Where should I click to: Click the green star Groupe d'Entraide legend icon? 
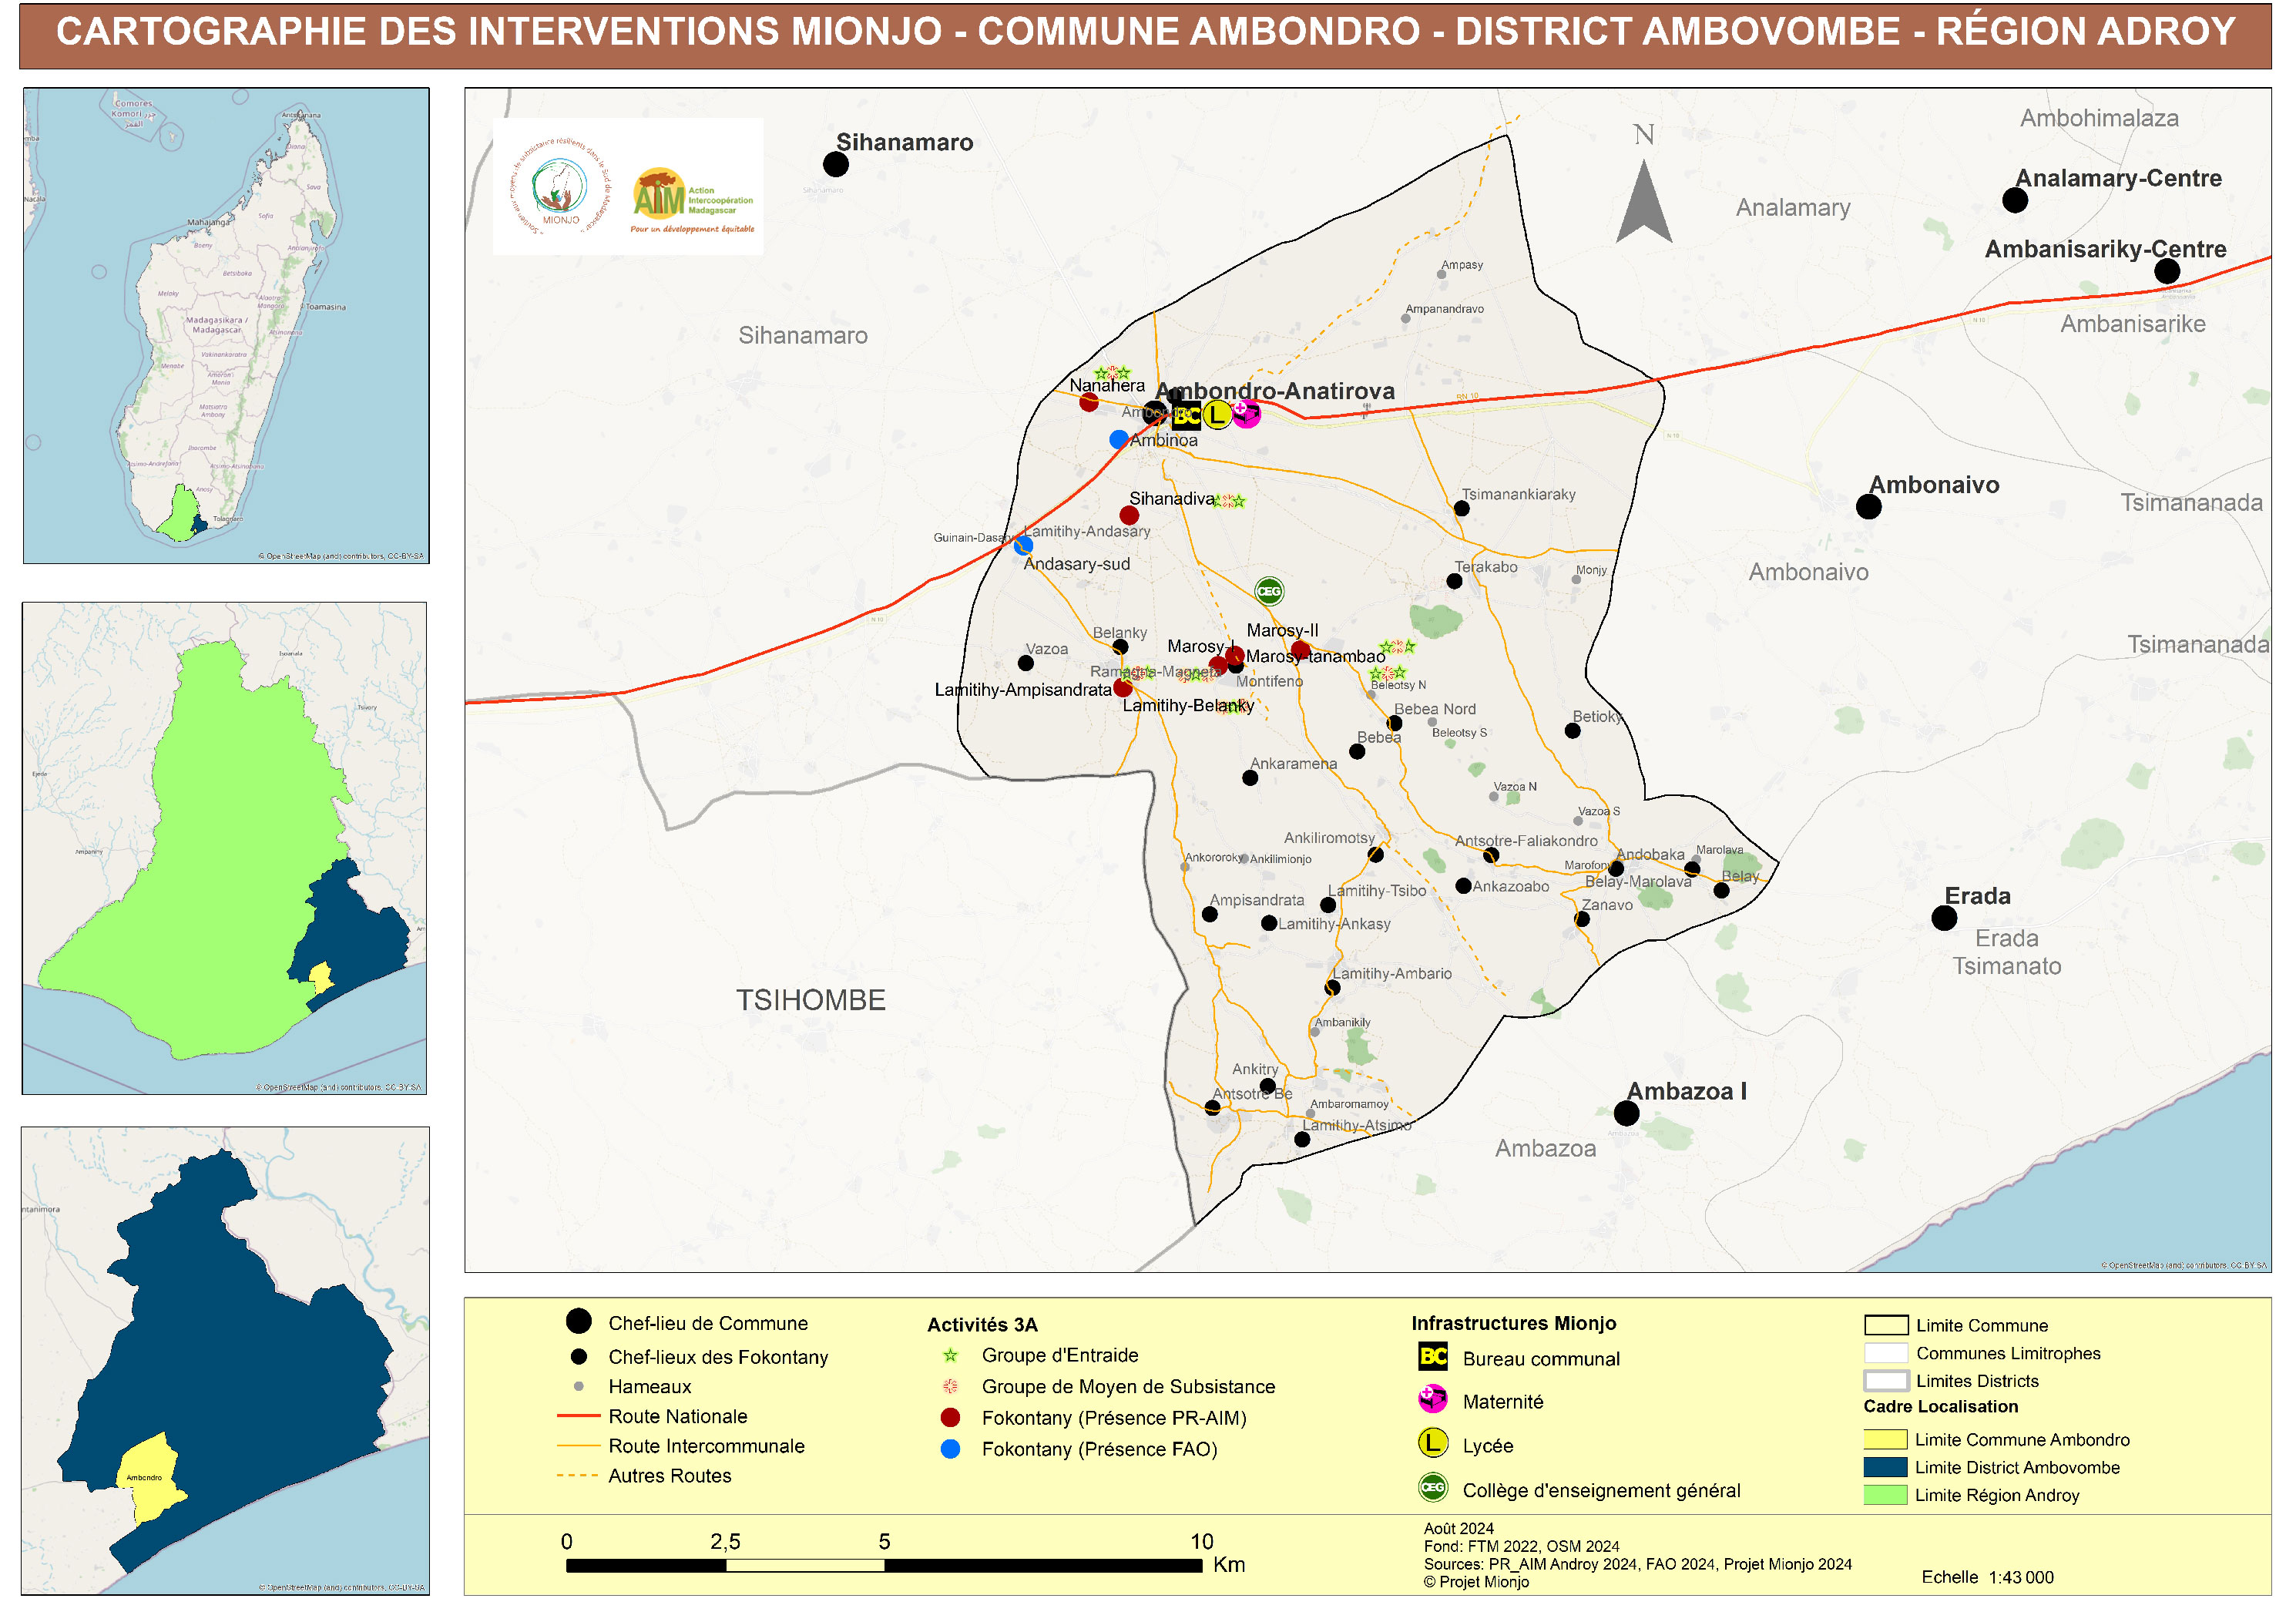950,1355
